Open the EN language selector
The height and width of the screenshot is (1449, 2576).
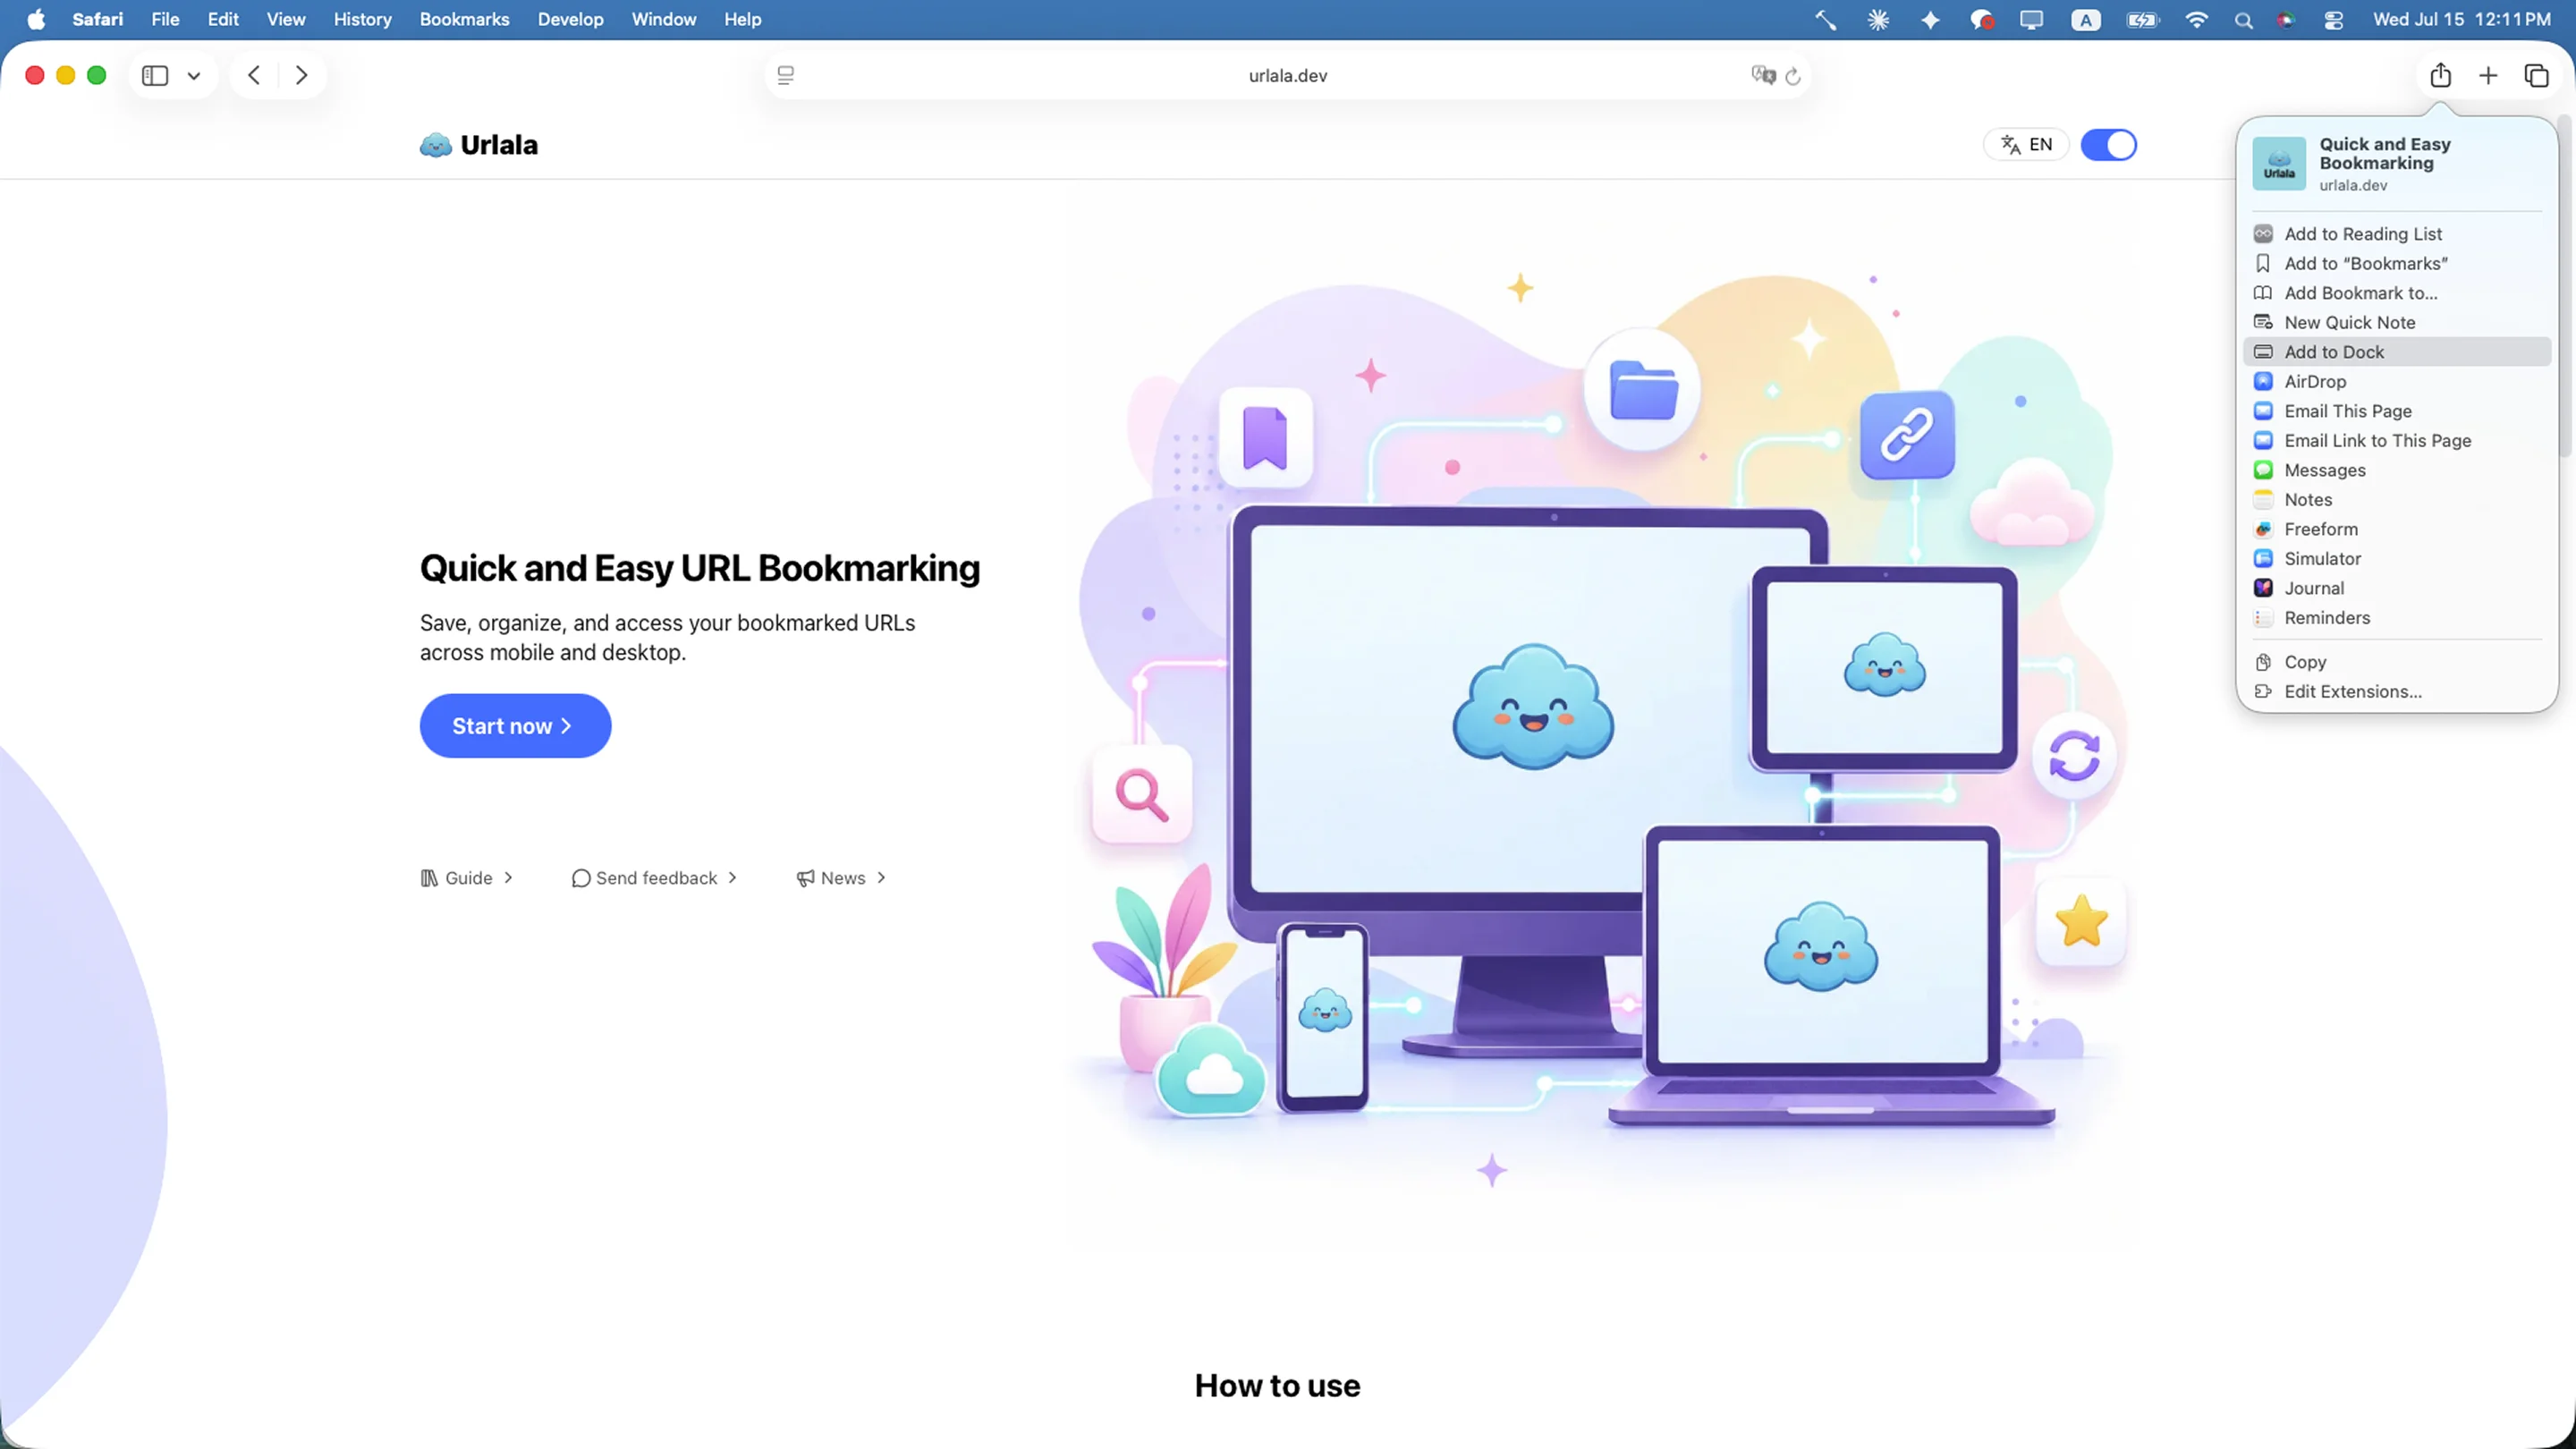pyautogui.click(x=2026, y=145)
